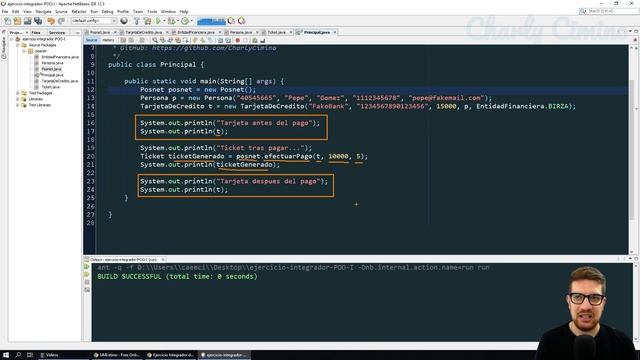This screenshot has width=640, height=360.
Task: Collapse the ejercicio-integrador-POO-I project node
Action: pyautogui.click(x=11, y=39)
